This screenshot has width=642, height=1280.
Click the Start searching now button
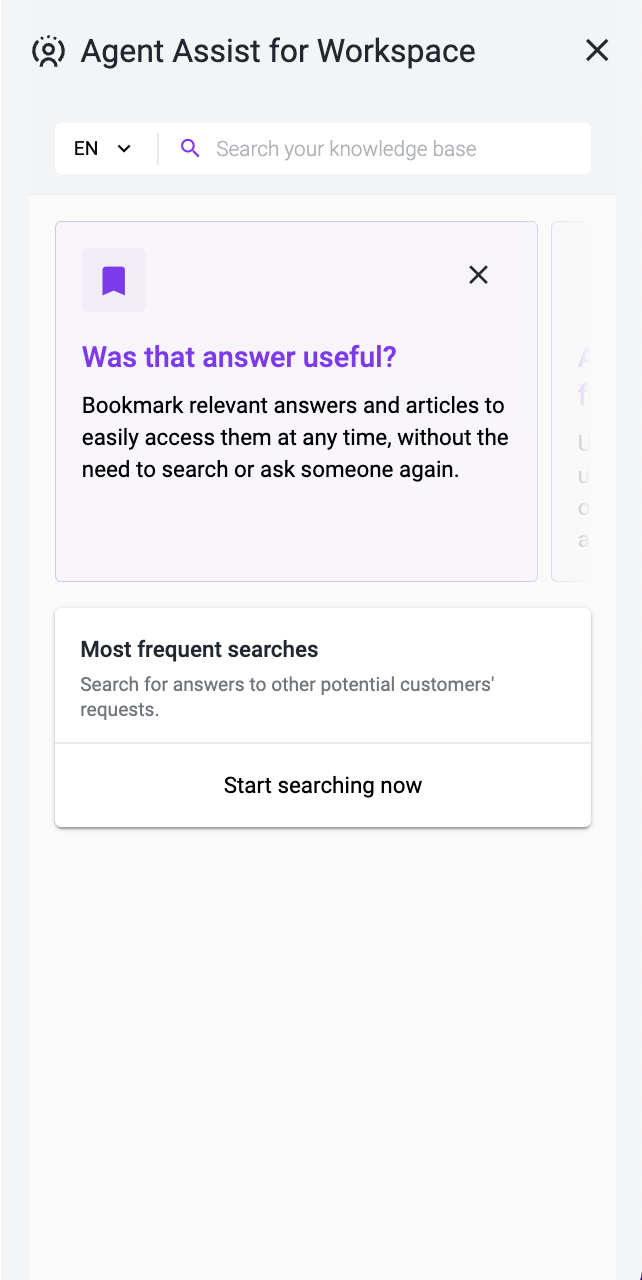tap(323, 785)
